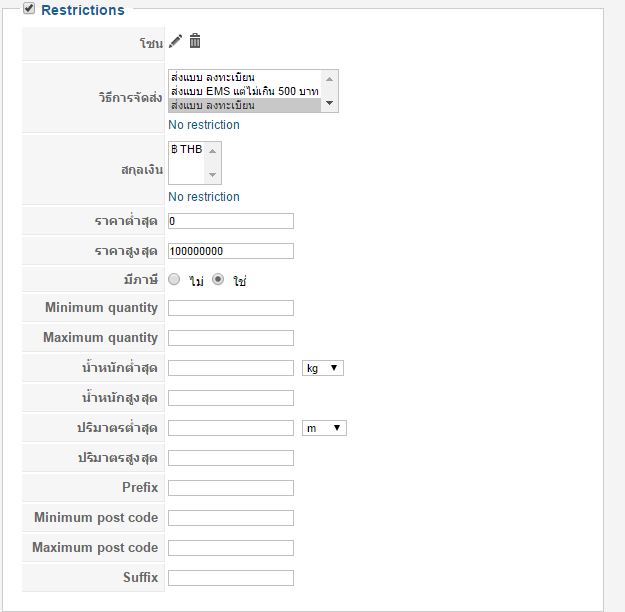The image size is (625, 612).
Task: Click the Maximum quantity input field
Action: pos(231,338)
